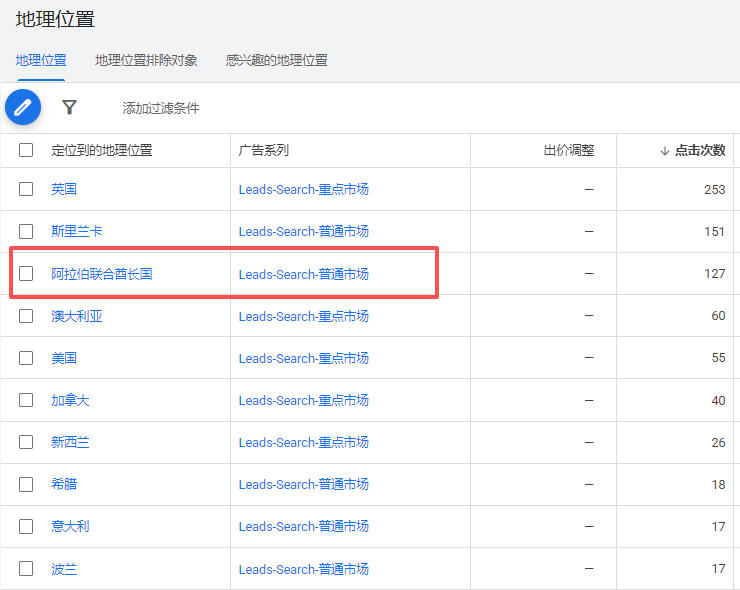Switch to the 地理位置 tab

[x=41, y=60]
